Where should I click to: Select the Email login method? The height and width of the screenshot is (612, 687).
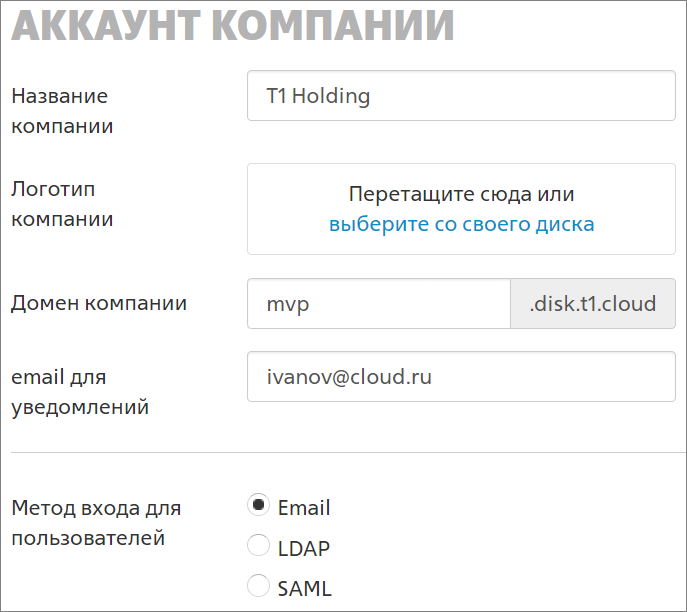pos(259,505)
